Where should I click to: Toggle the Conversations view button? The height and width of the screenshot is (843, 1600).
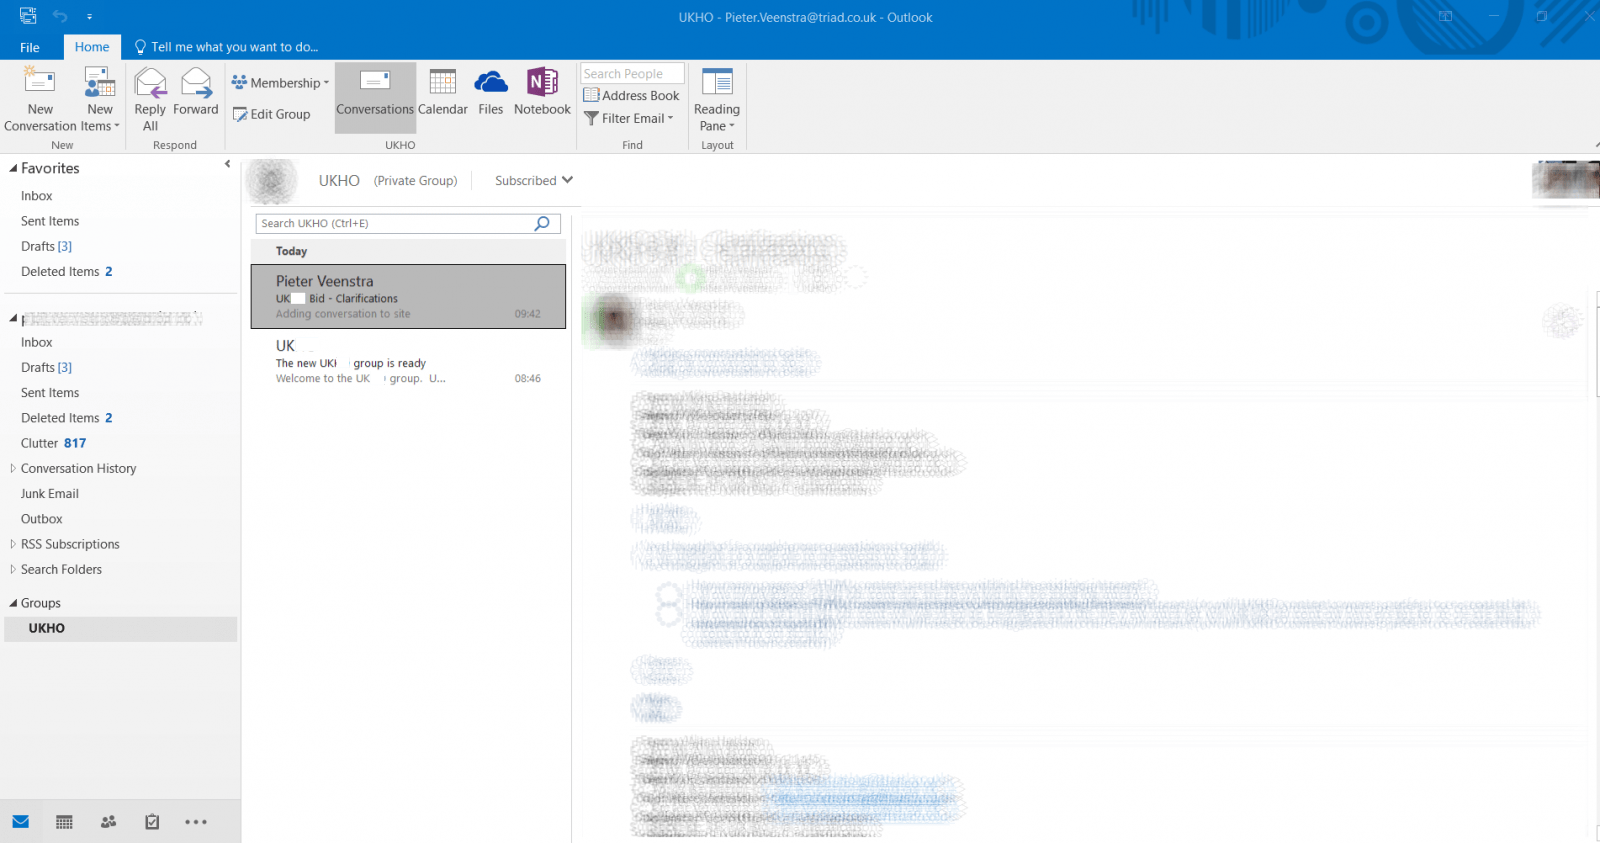click(375, 97)
